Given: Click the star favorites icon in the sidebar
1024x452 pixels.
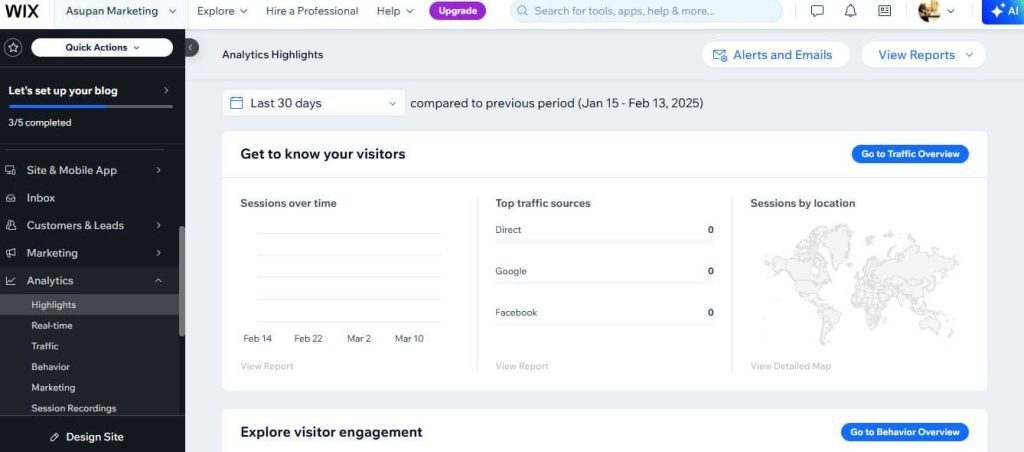Looking at the screenshot, I should (x=14, y=48).
